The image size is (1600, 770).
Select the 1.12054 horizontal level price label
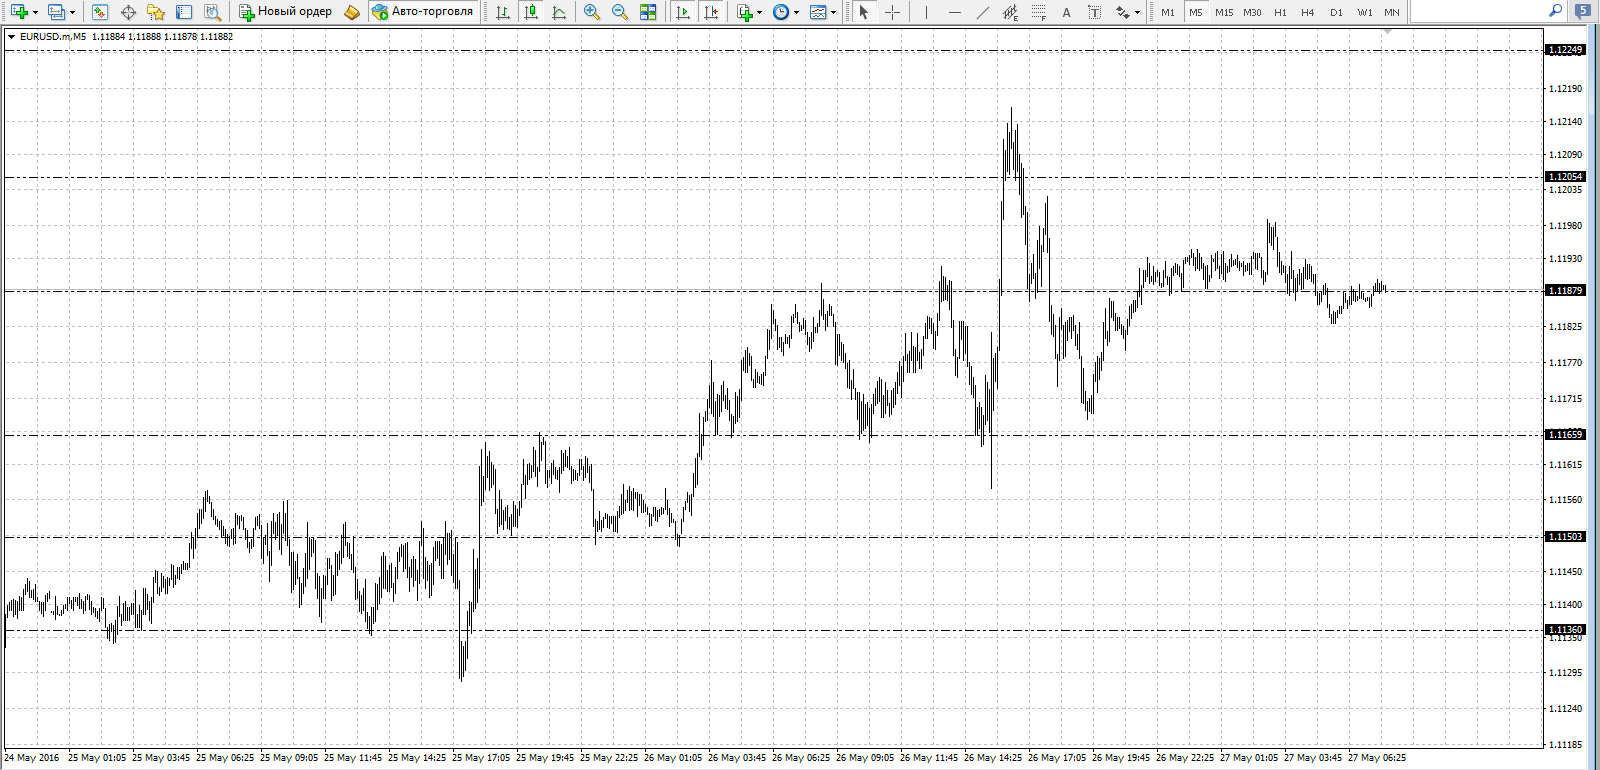(1566, 177)
